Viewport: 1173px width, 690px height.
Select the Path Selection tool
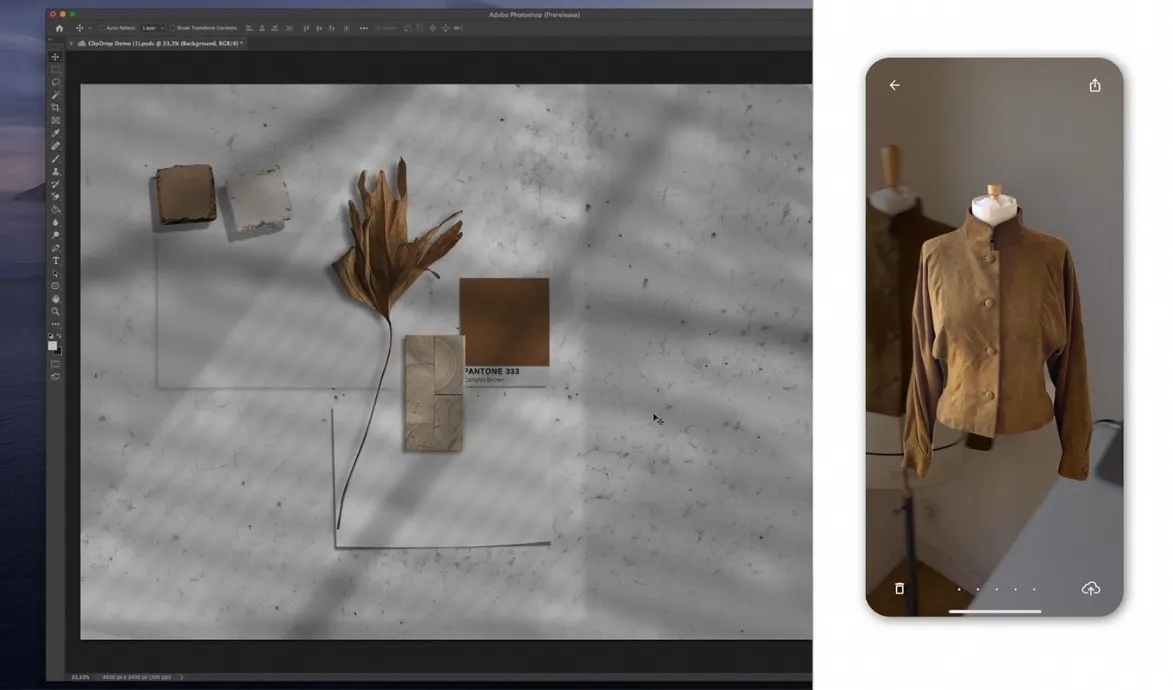click(x=55, y=273)
